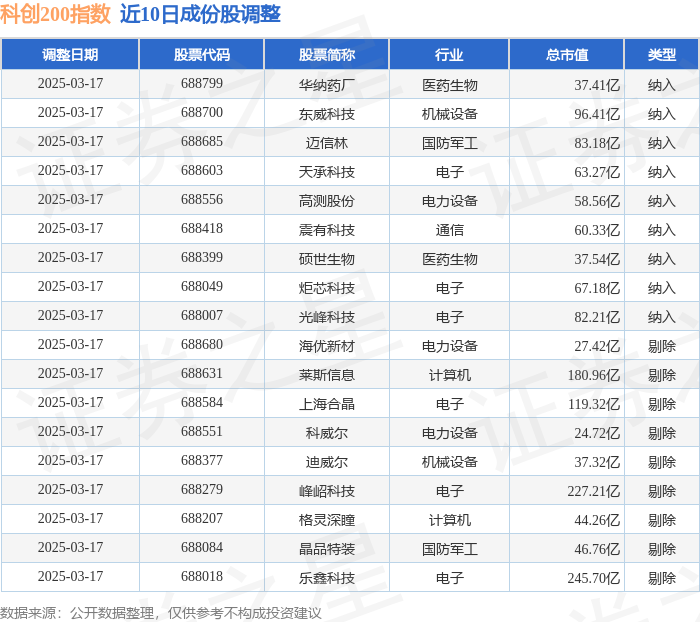
Task: Click the 类型 column header
Action: [x=662, y=54]
